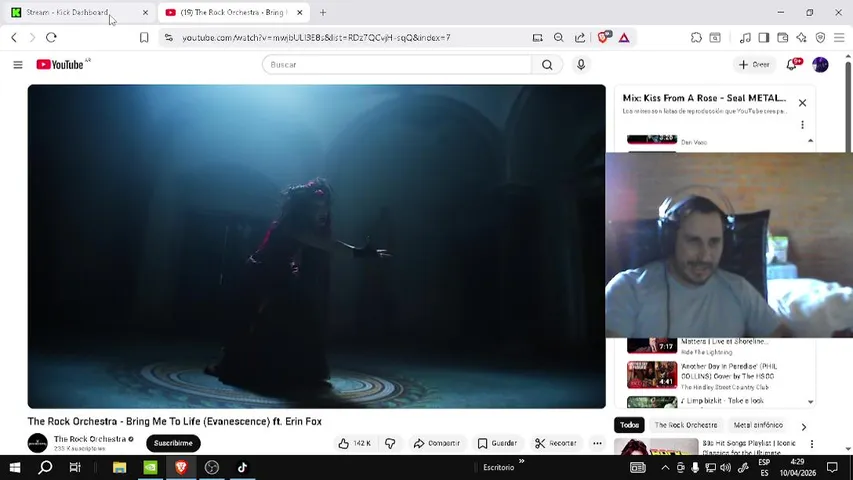Open more actions ellipsis beside Recortar
Screen dimensions: 853x480
597,443
